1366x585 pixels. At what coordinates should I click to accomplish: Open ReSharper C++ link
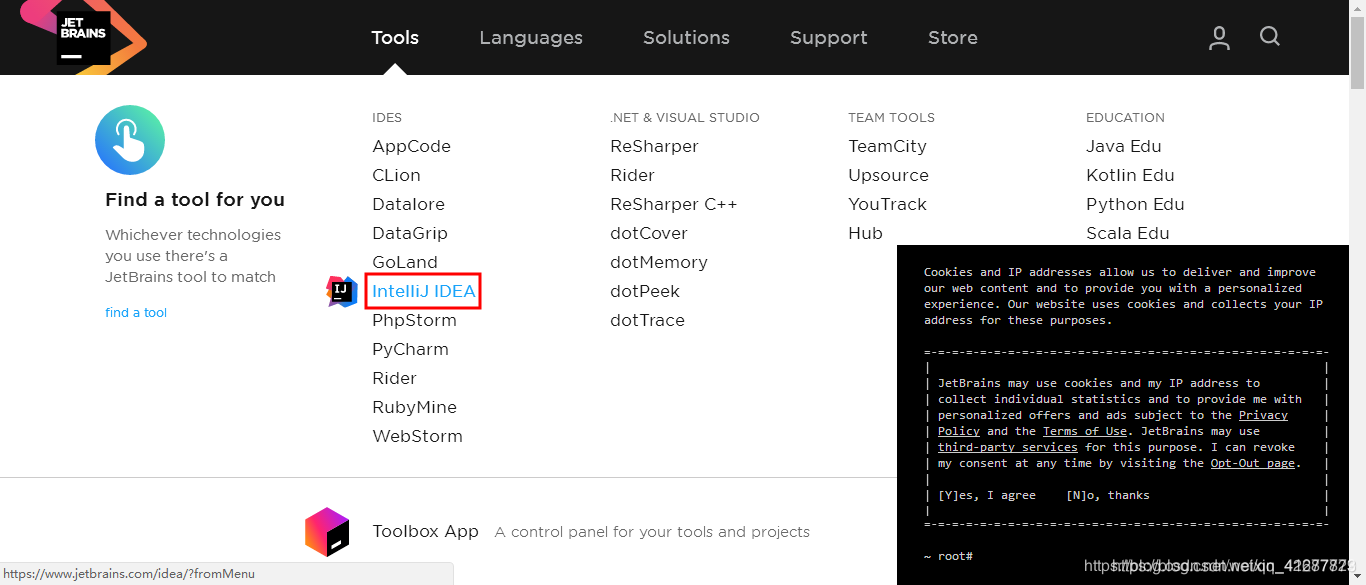674,204
